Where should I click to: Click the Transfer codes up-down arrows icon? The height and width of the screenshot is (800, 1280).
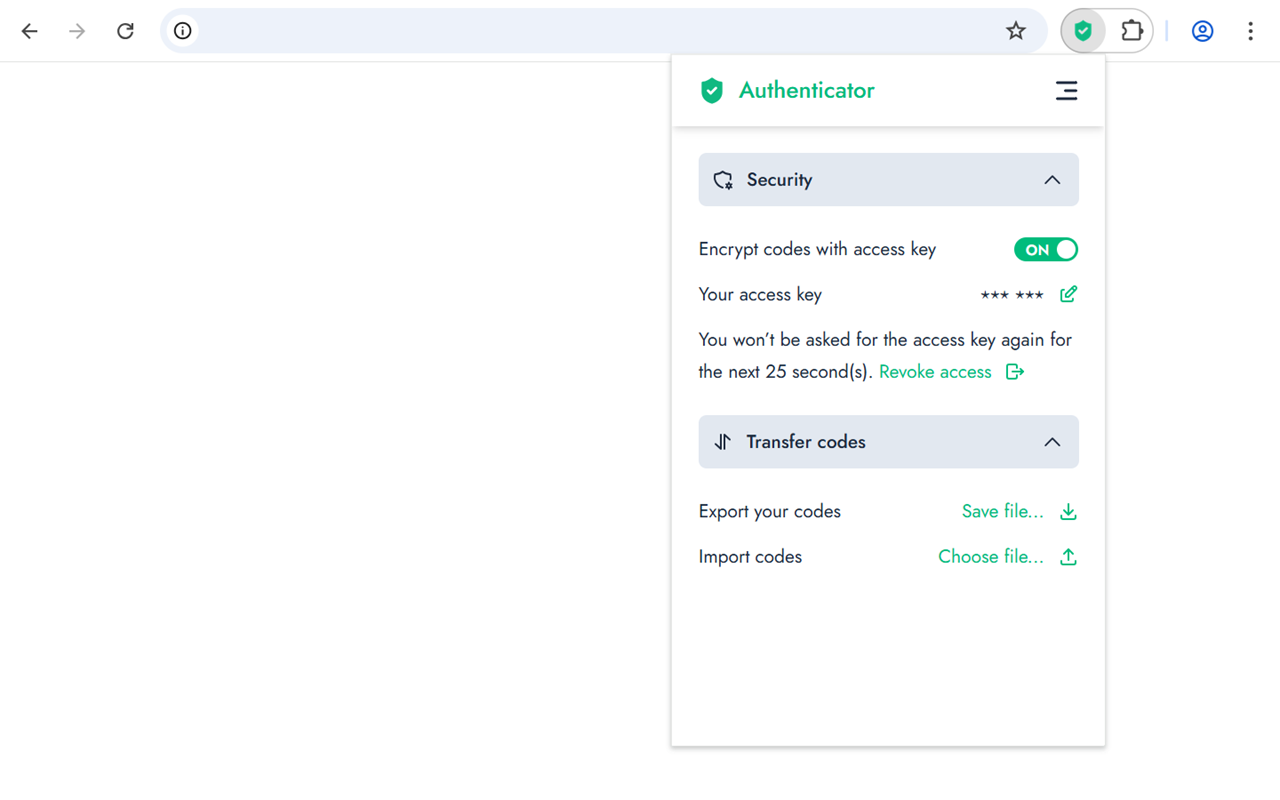(723, 442)
